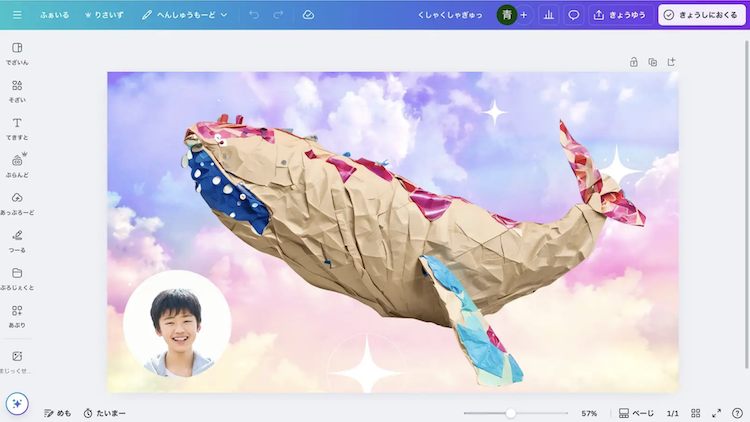Screen dimensions: 750x422
Task: Open the 57% zoom level menu
Action: pos(589,413)
